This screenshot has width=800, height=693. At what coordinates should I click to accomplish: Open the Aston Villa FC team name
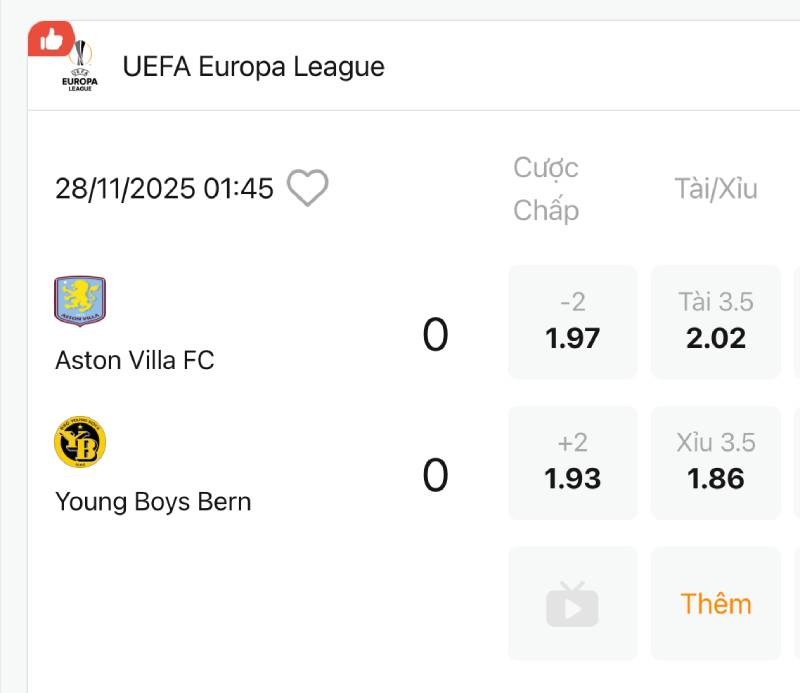tap(135, 360)
